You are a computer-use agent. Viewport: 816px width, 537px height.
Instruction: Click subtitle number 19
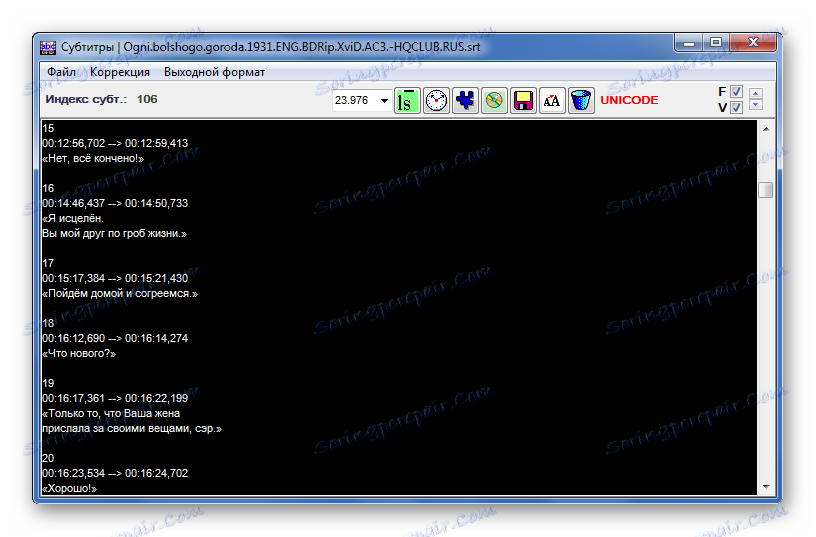click(x=48, y=383)
